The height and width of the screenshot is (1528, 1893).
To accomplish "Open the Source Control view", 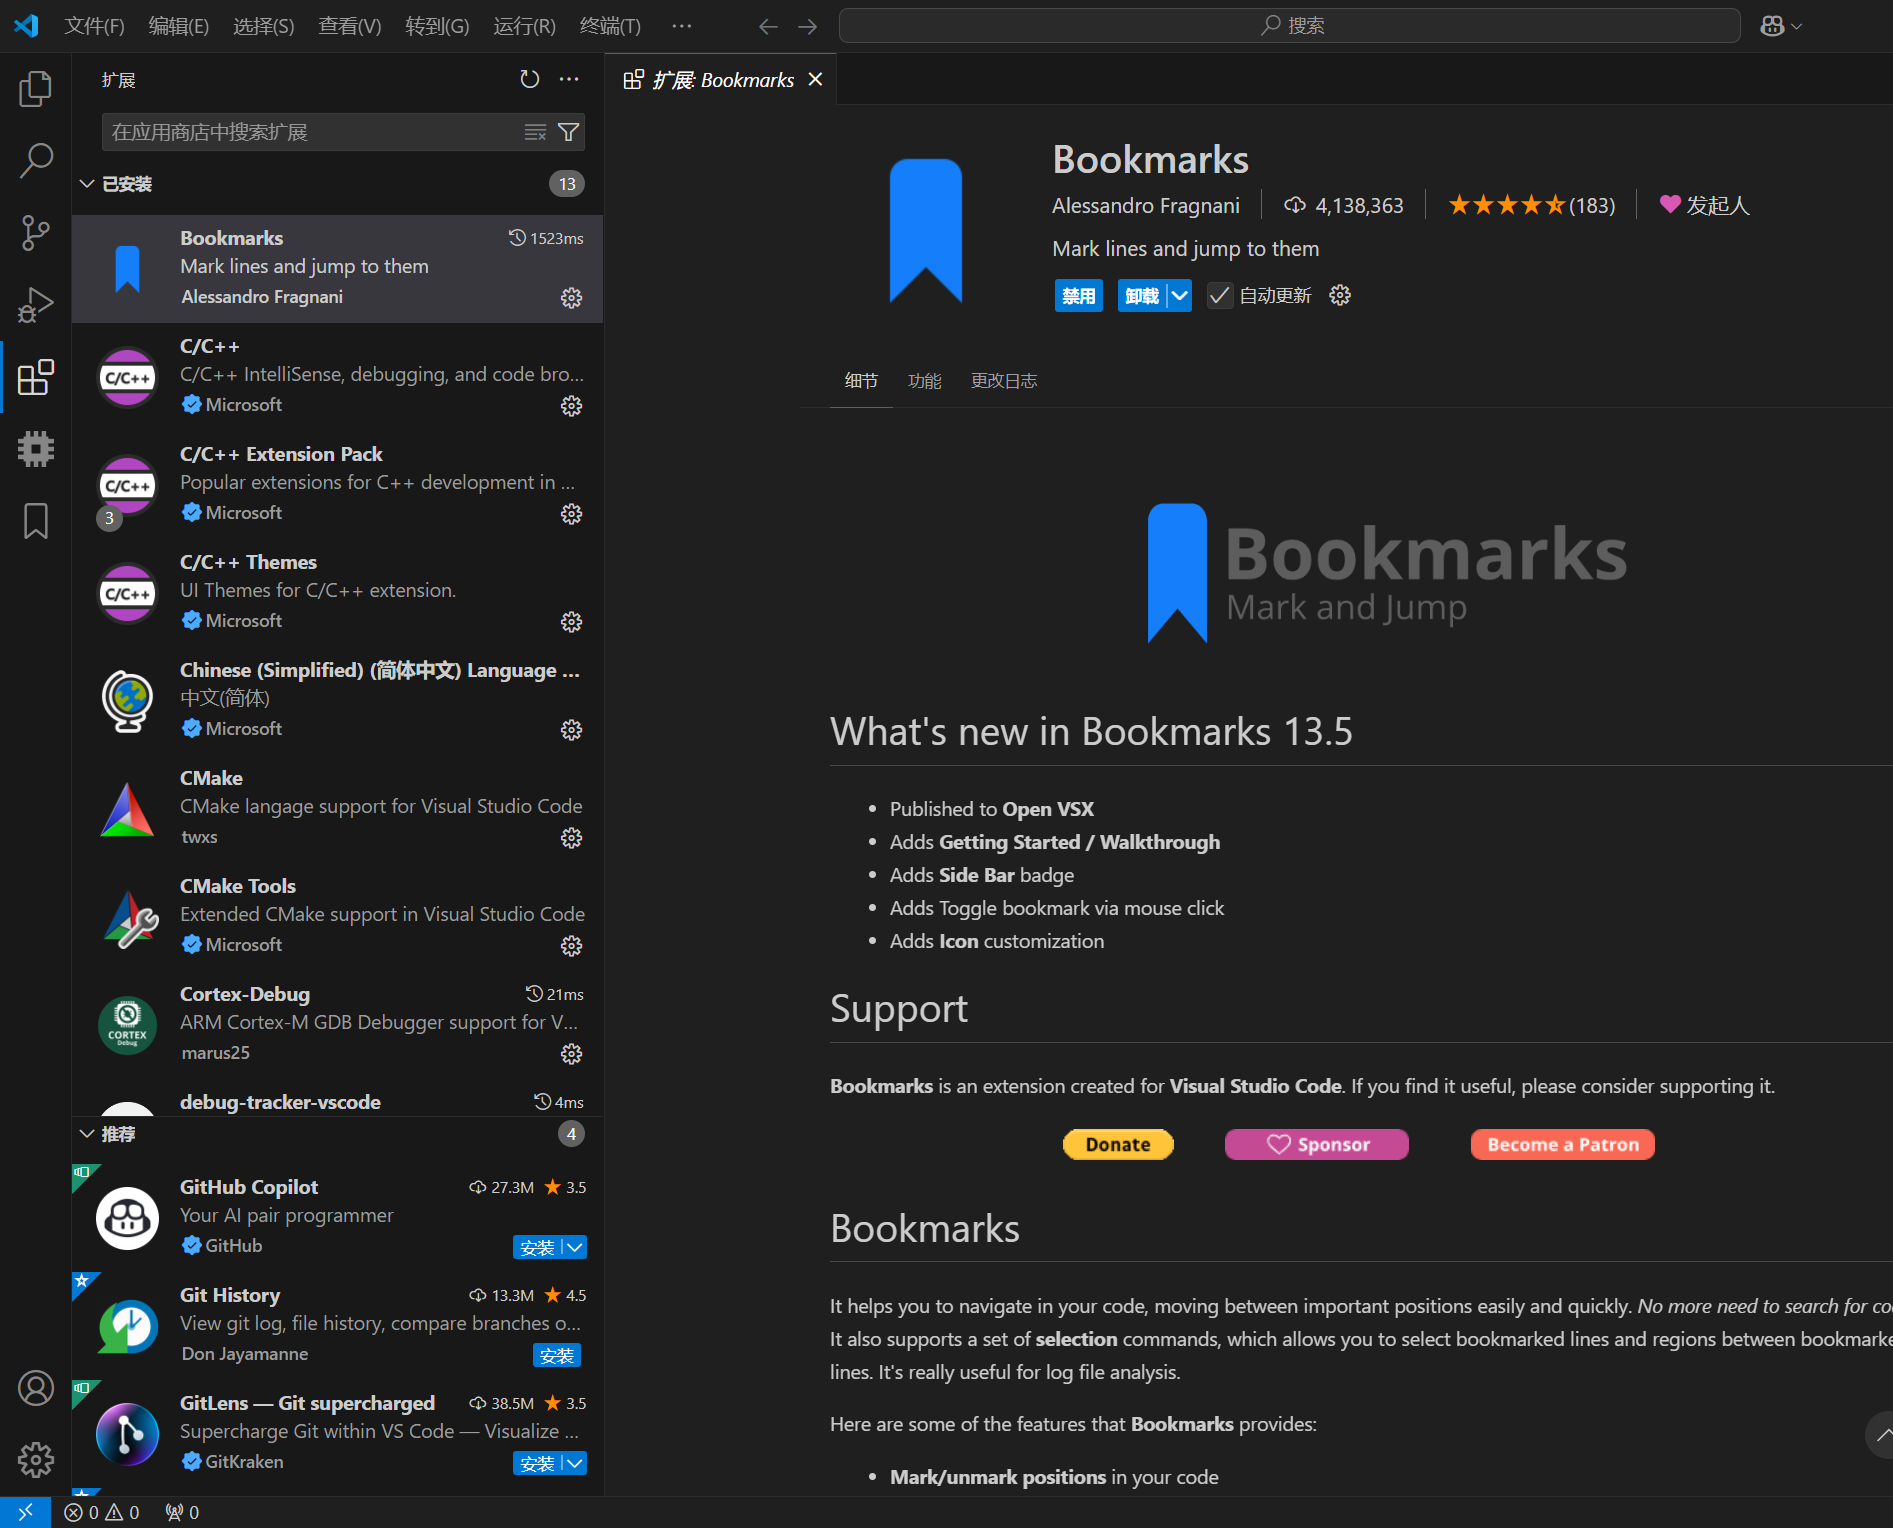I will (x=35, y=233).
